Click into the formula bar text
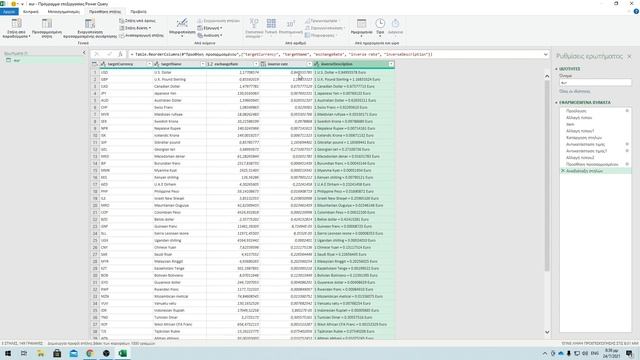 [x=335, y=54]
